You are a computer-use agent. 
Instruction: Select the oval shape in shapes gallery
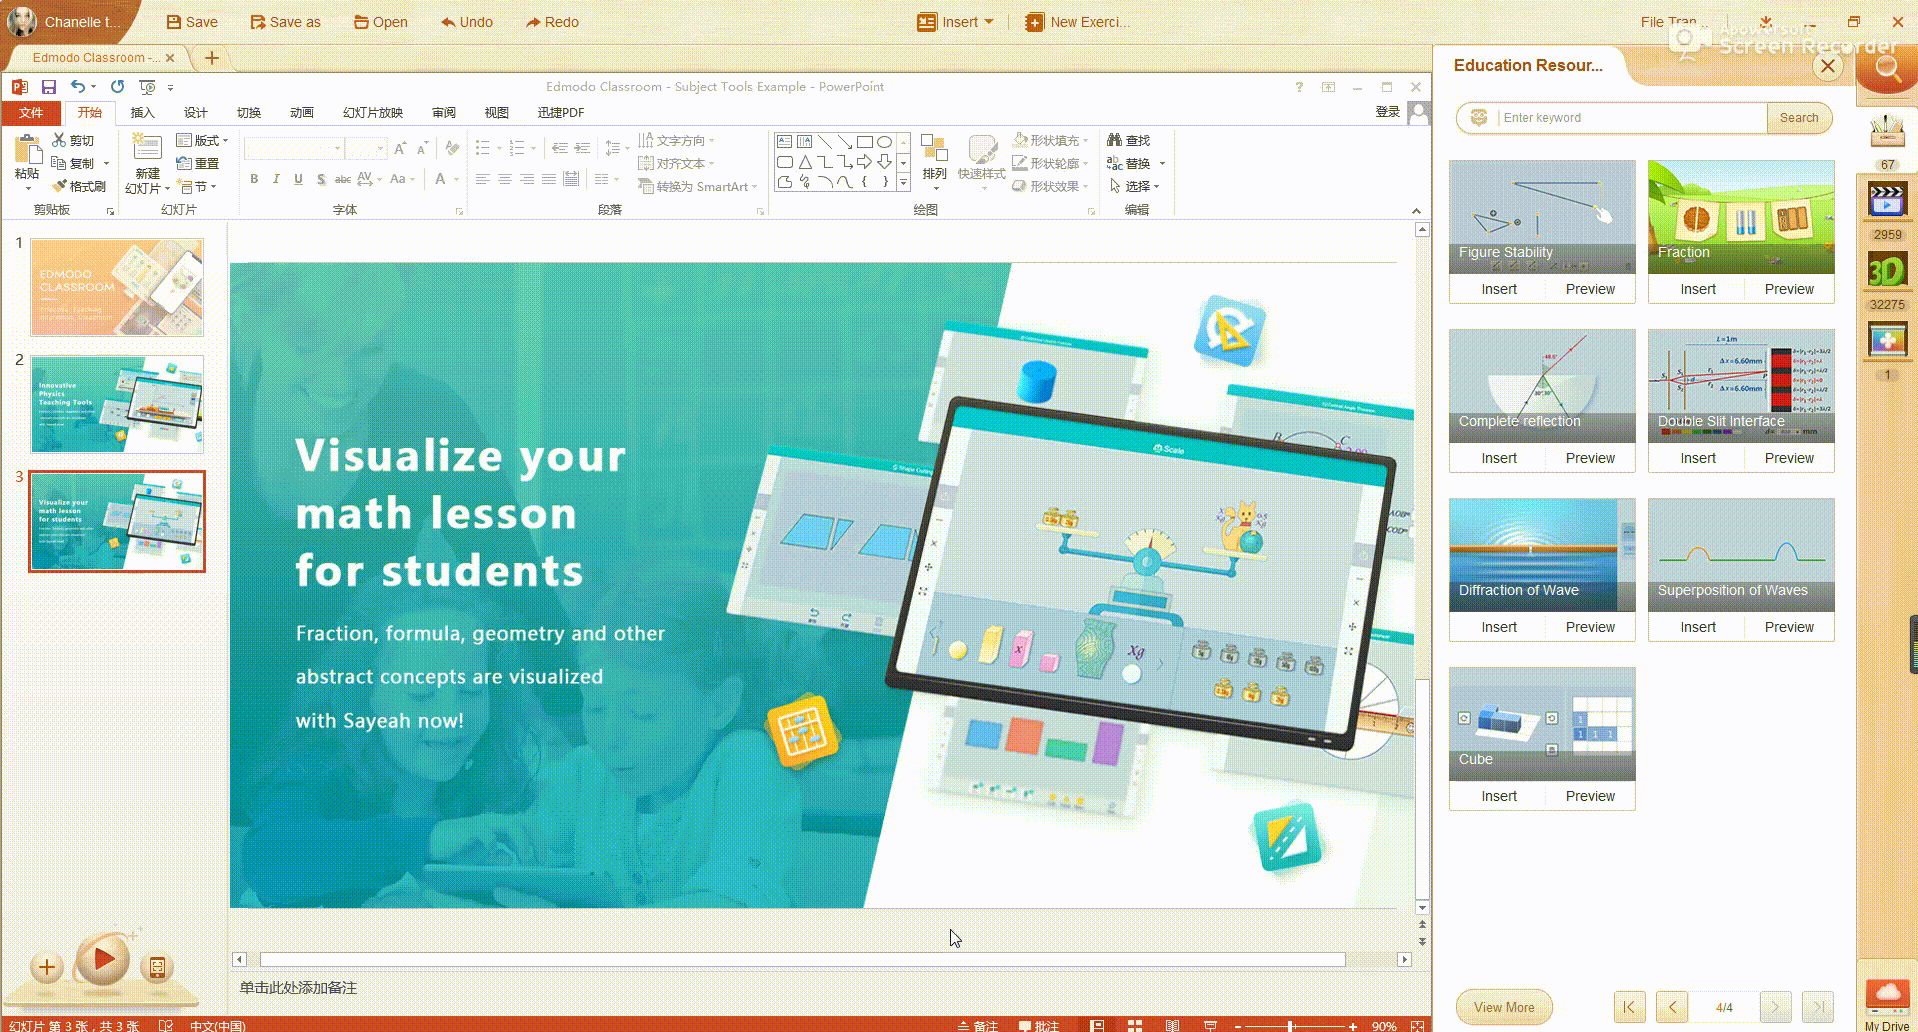click(884, 142)
